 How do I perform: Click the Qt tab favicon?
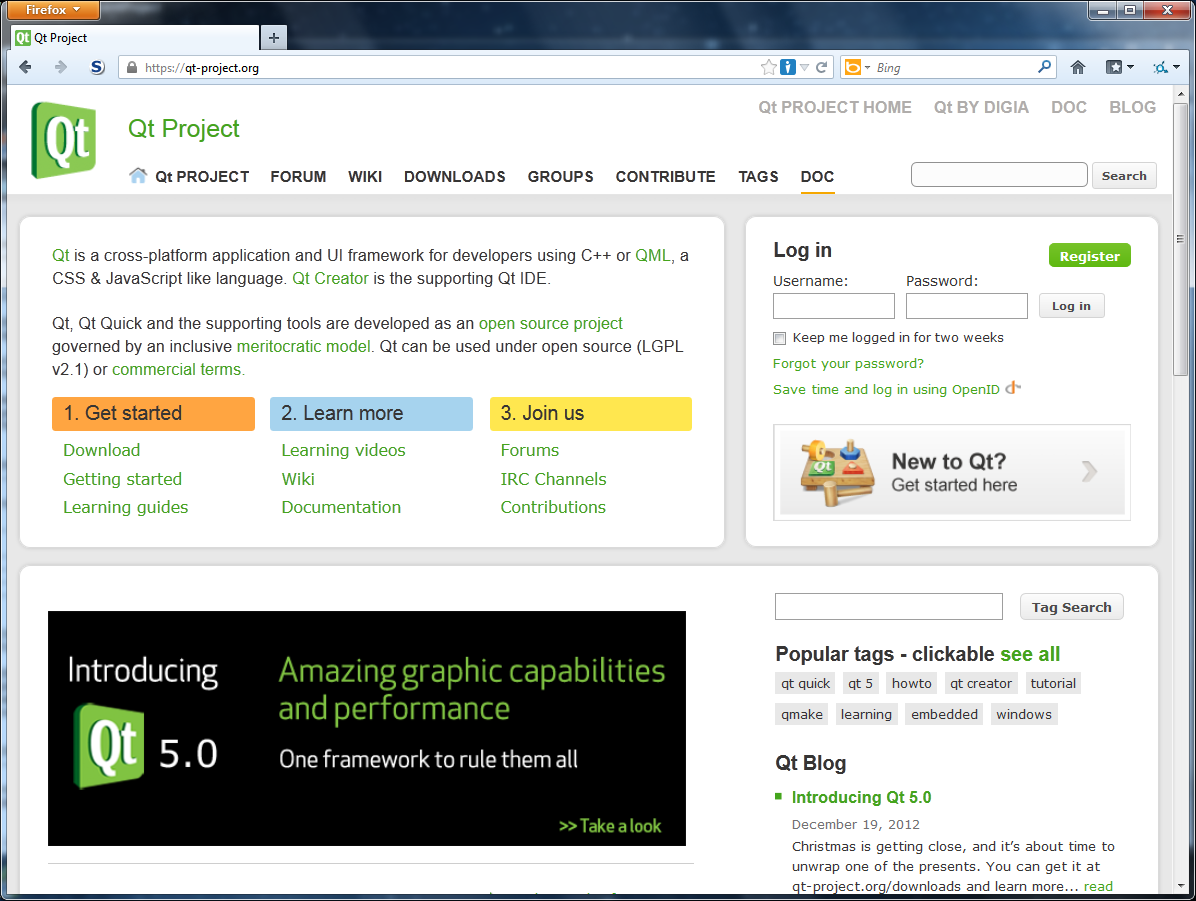point(23,37)
